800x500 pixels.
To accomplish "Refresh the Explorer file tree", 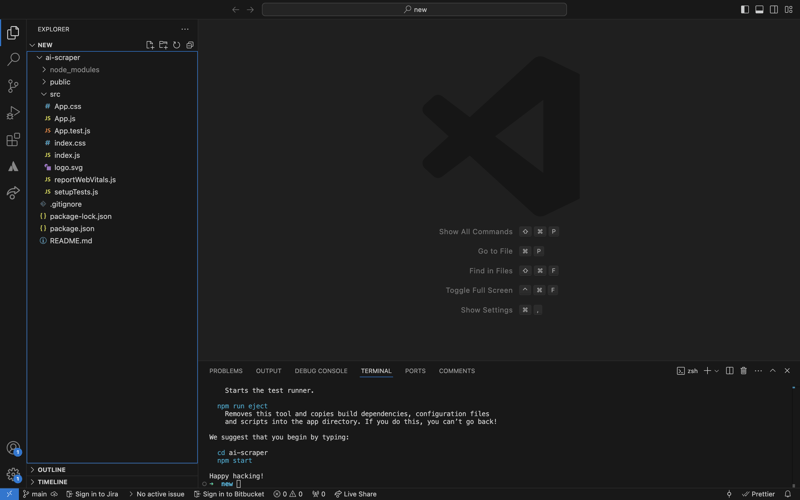I will [x=177, y=45].
